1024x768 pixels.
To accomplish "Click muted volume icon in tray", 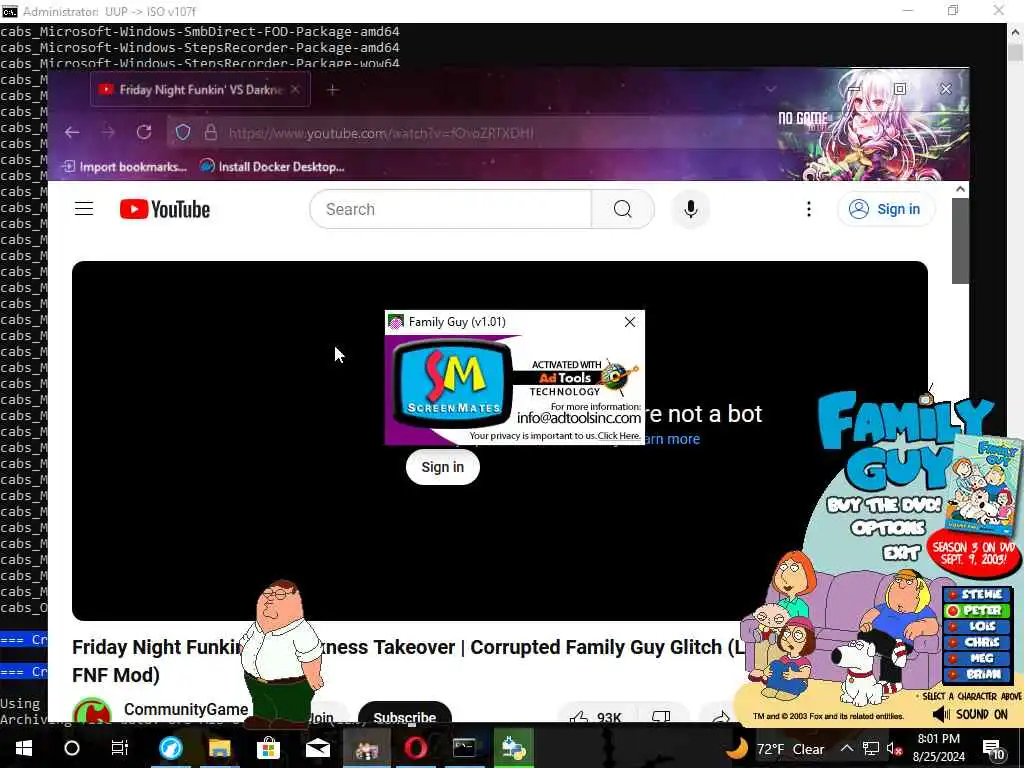I will pyautogui.click(x=894, y=748).
